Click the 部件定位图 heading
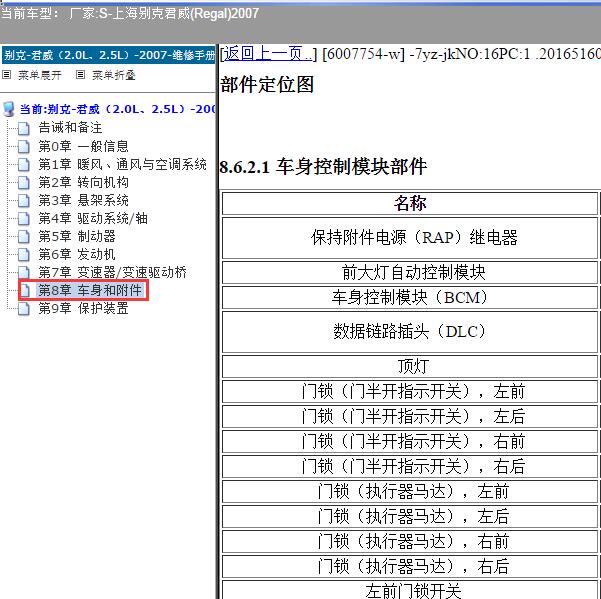Screen dimensions: 601x599 (267, 84)
